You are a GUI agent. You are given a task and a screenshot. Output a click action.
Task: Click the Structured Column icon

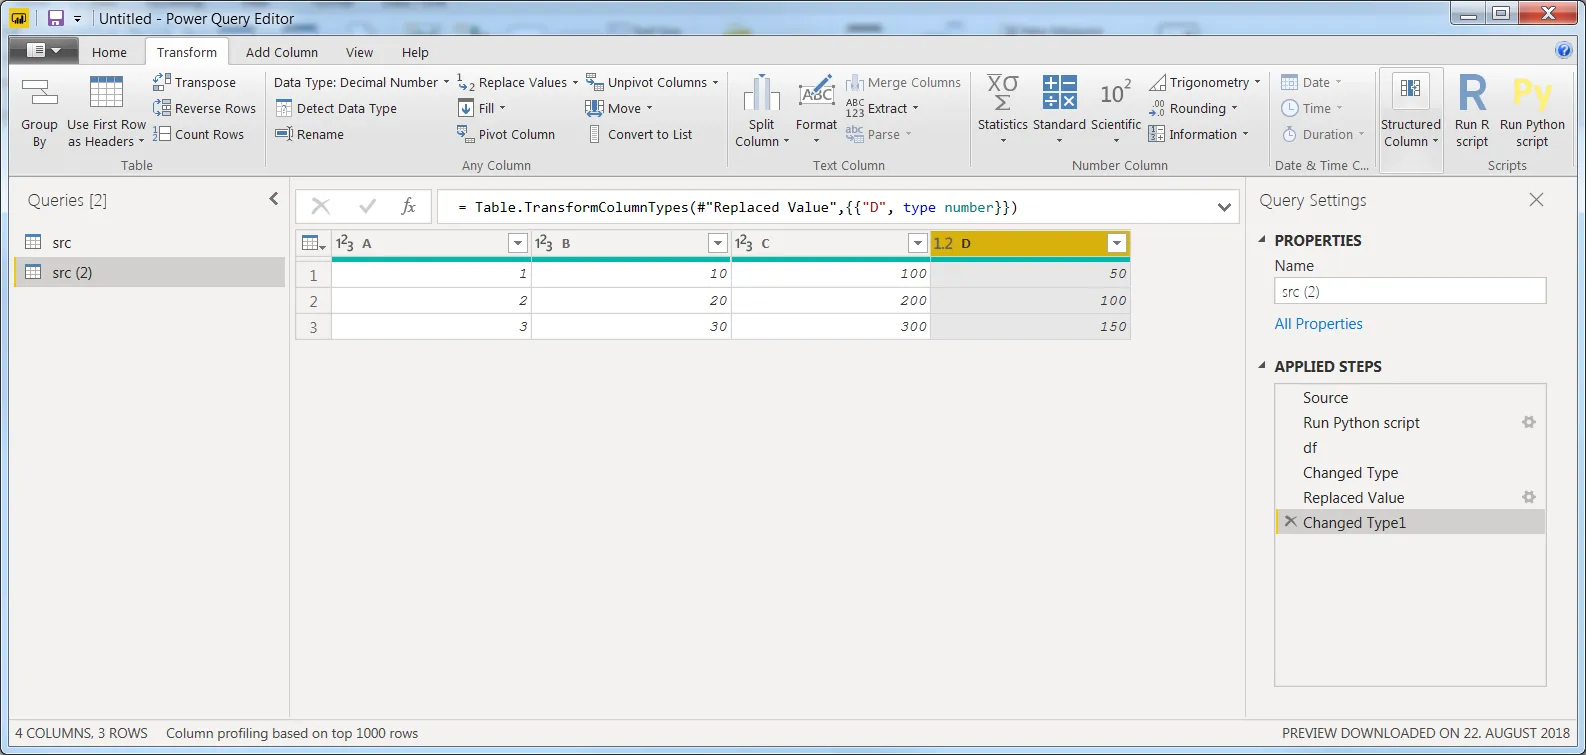click(x=1411, y=90)
